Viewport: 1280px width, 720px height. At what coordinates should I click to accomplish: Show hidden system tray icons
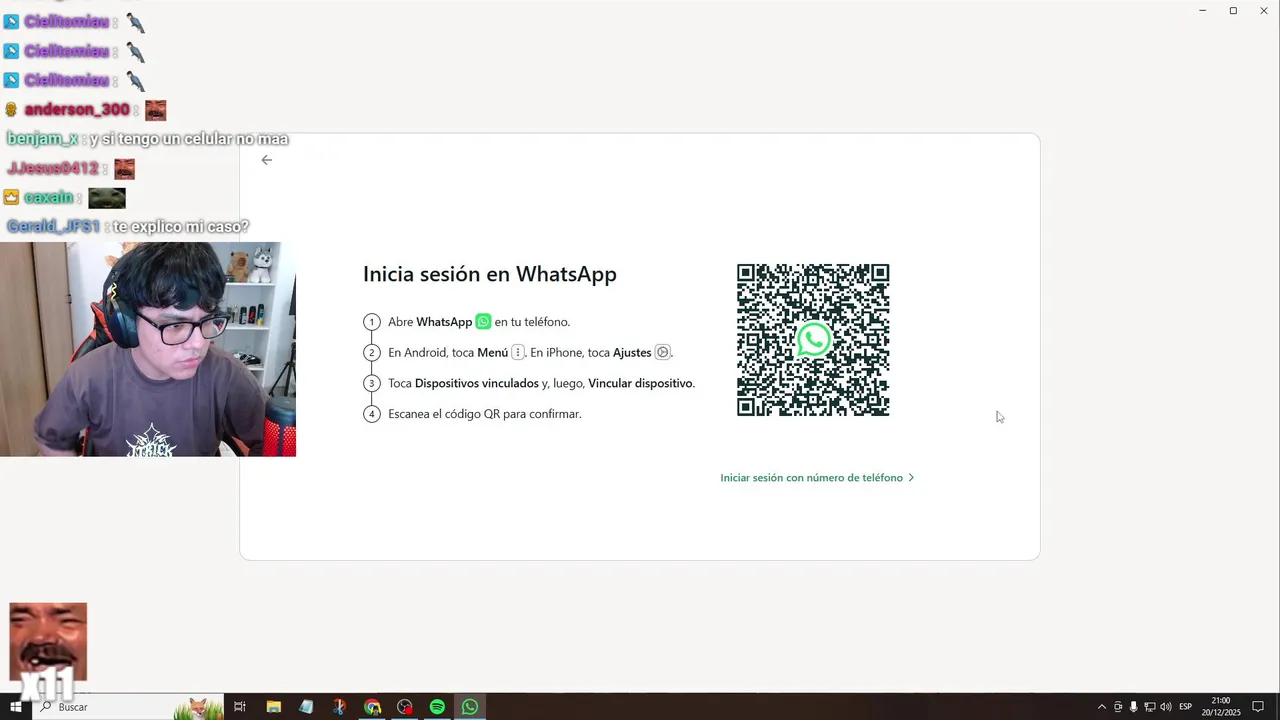[x=1102, y=707]
